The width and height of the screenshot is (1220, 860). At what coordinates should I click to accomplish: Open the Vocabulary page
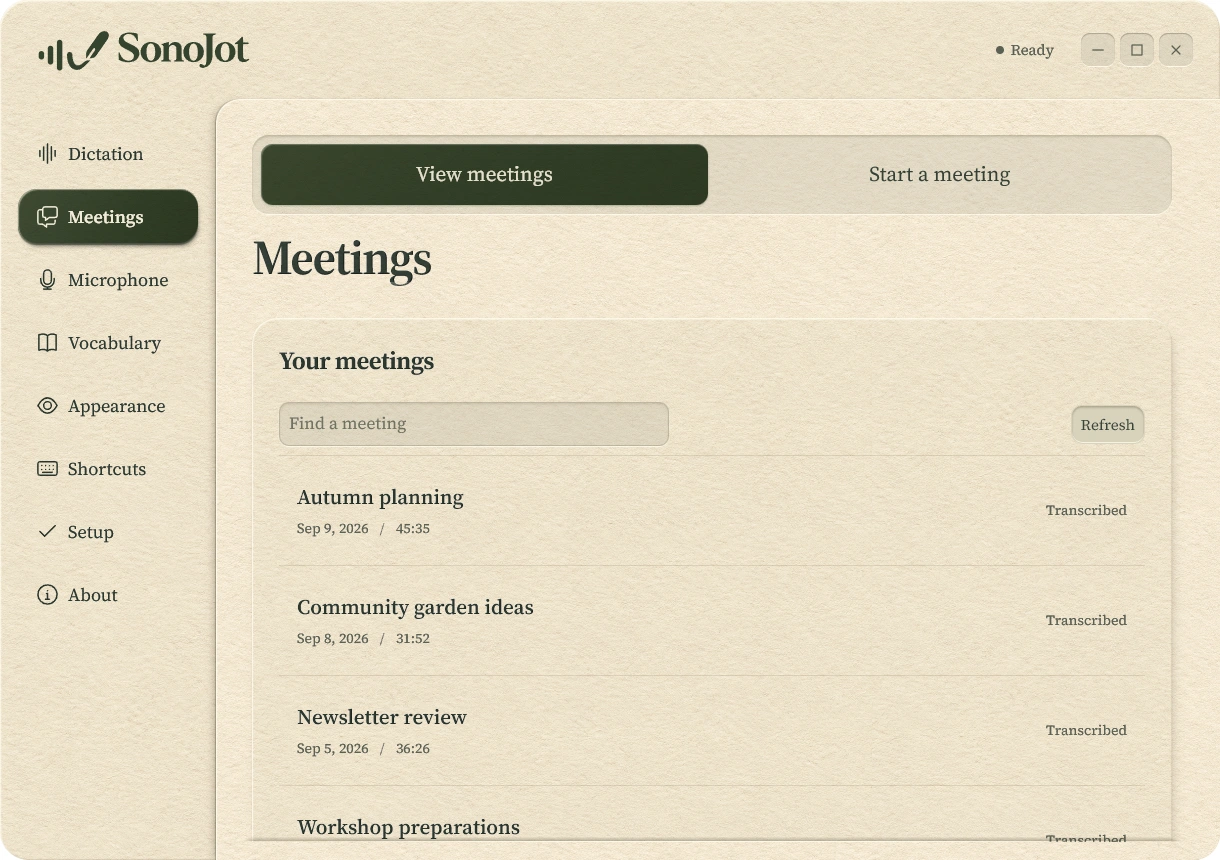tap(108, 343)
